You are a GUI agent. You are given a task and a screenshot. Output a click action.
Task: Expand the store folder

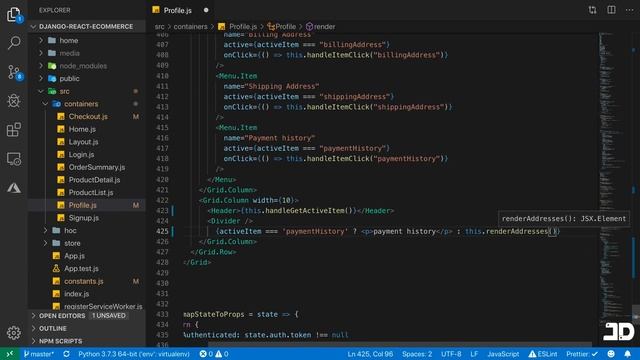coord(72,243)
